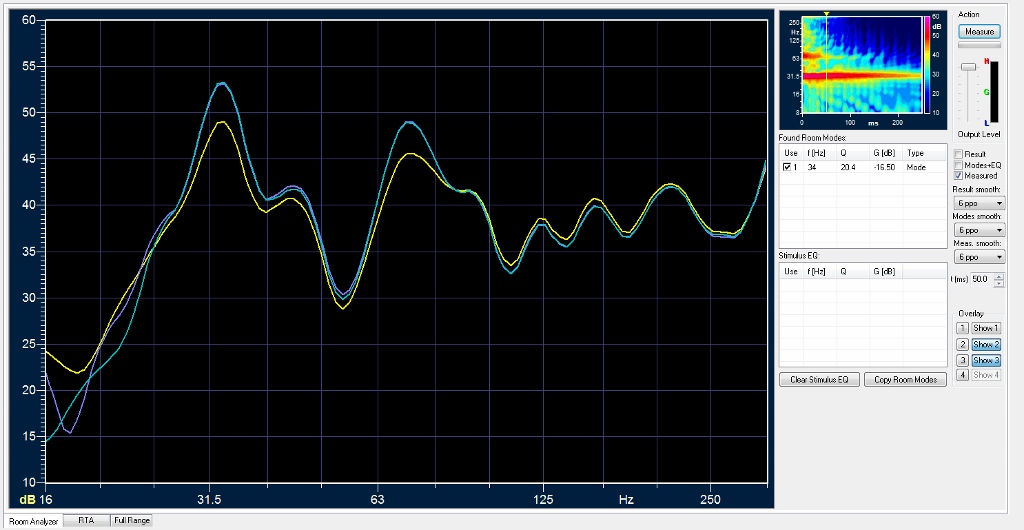Click Clear Stimulus EQ button
1024x530 pixels.
pos(819,380)
